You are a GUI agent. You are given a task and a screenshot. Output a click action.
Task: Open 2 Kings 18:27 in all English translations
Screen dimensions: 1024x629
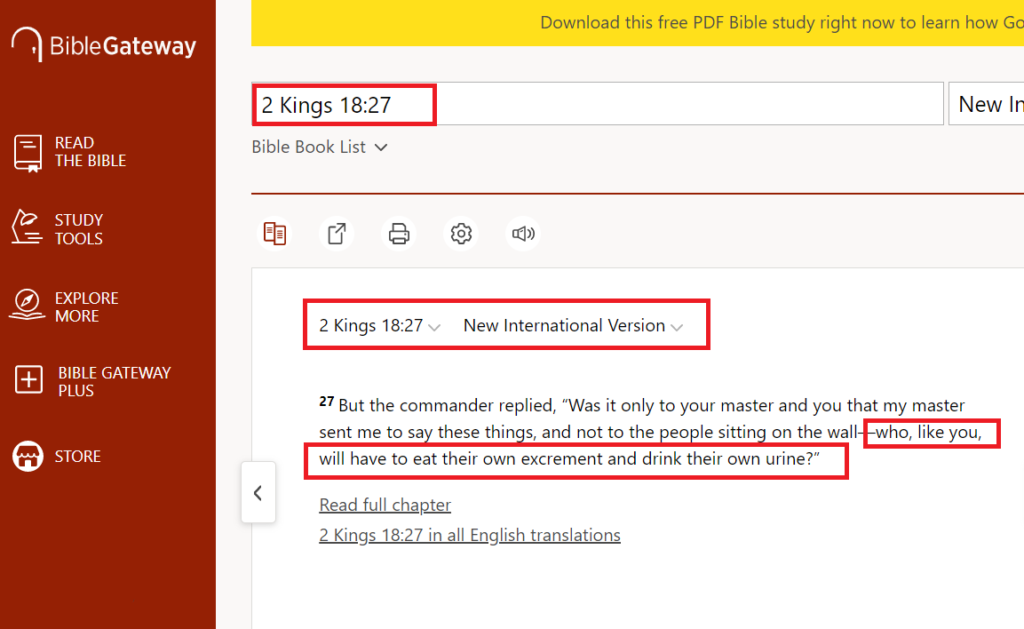[470, 535]
